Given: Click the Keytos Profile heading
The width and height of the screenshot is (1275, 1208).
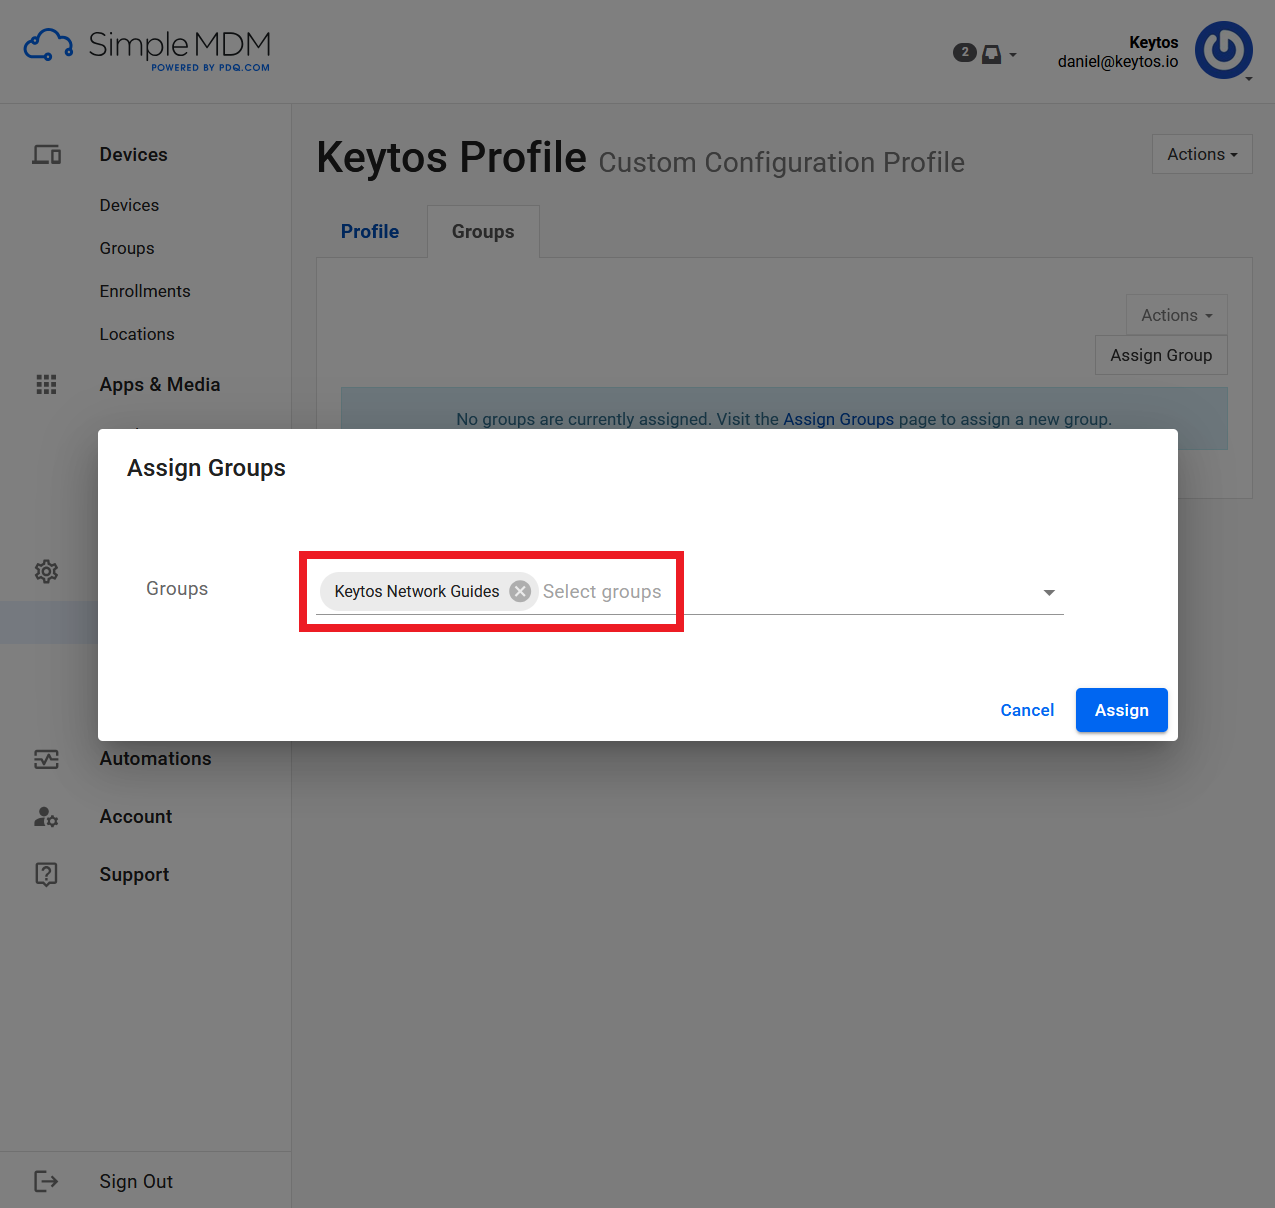Looking at the screenshot, I should (451, 158).
